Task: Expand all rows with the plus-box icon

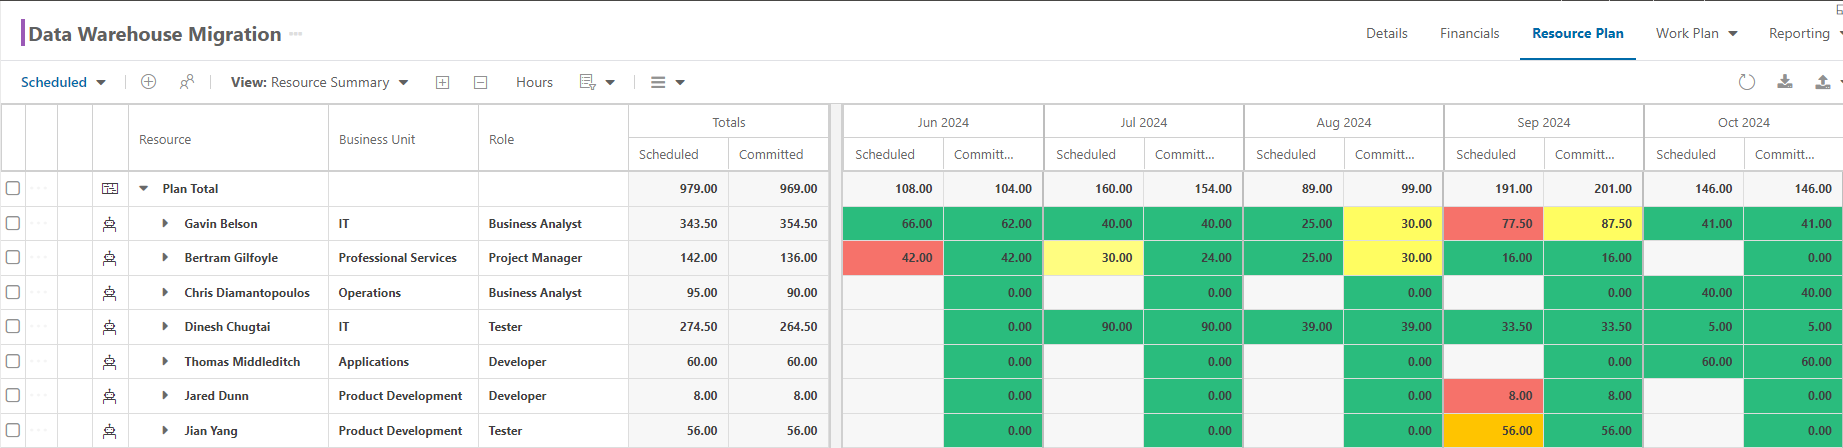Action: (442, 82)
